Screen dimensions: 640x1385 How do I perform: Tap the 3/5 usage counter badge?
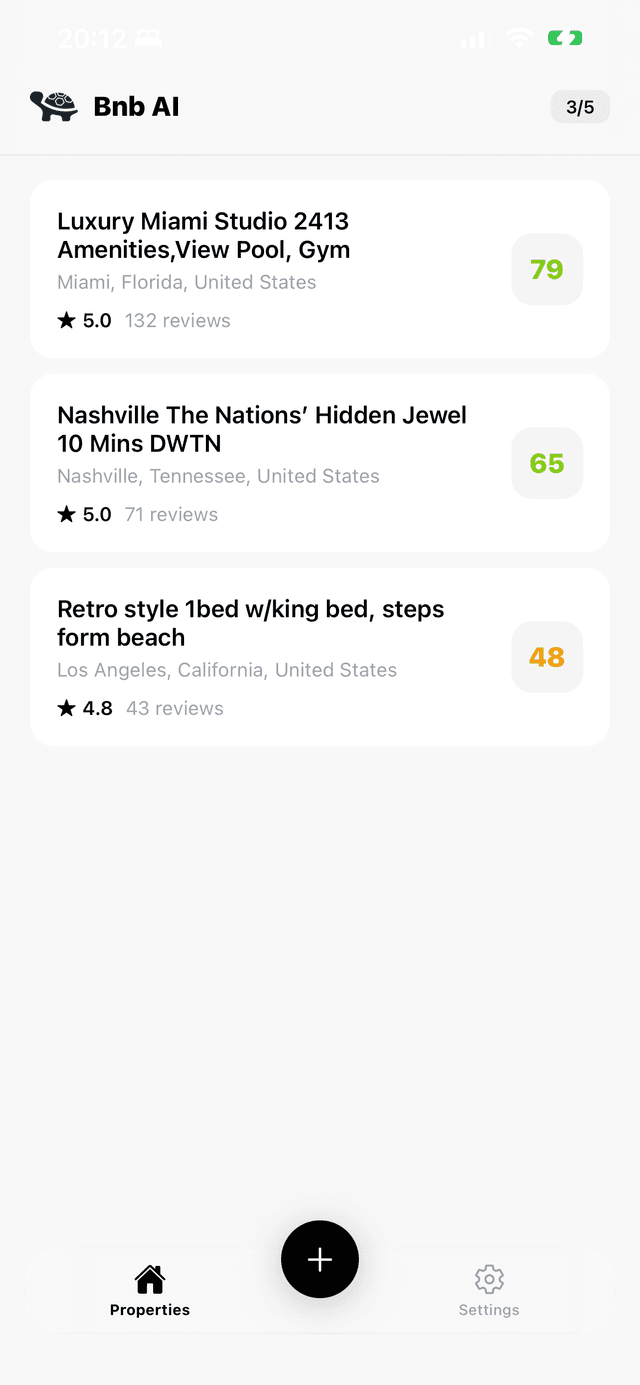(580, 106)
